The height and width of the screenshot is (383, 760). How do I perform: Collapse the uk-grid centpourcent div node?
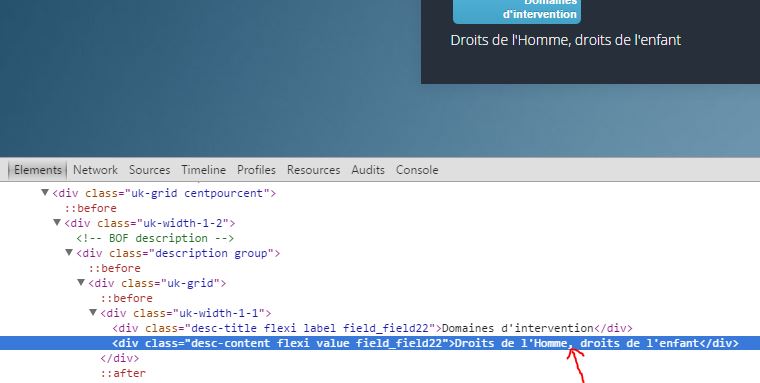[x=45, y=193]
